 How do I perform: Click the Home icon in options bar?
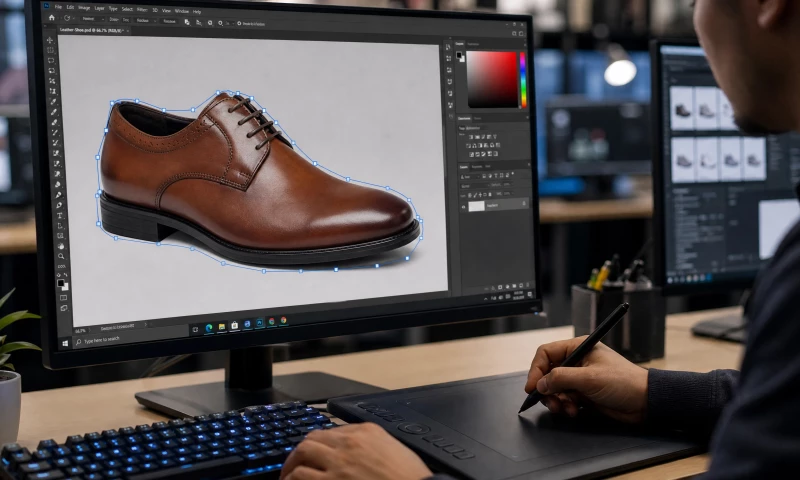coord(52,18)
